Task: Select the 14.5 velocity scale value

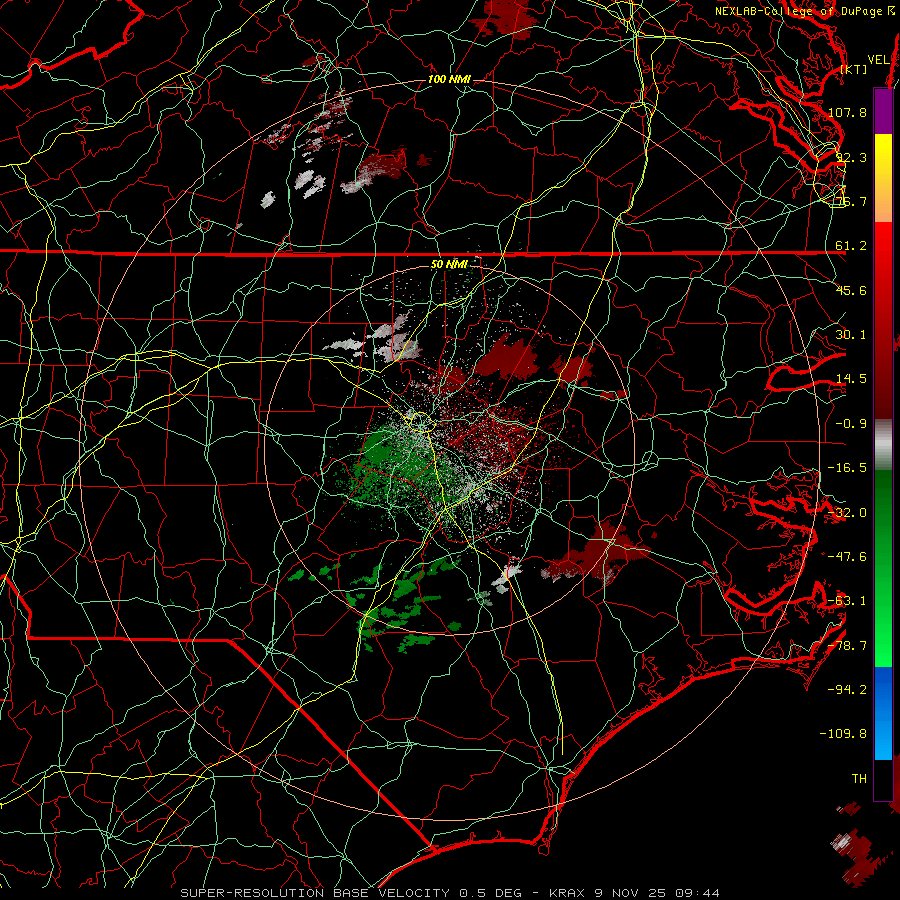Action: pos(851,379)
